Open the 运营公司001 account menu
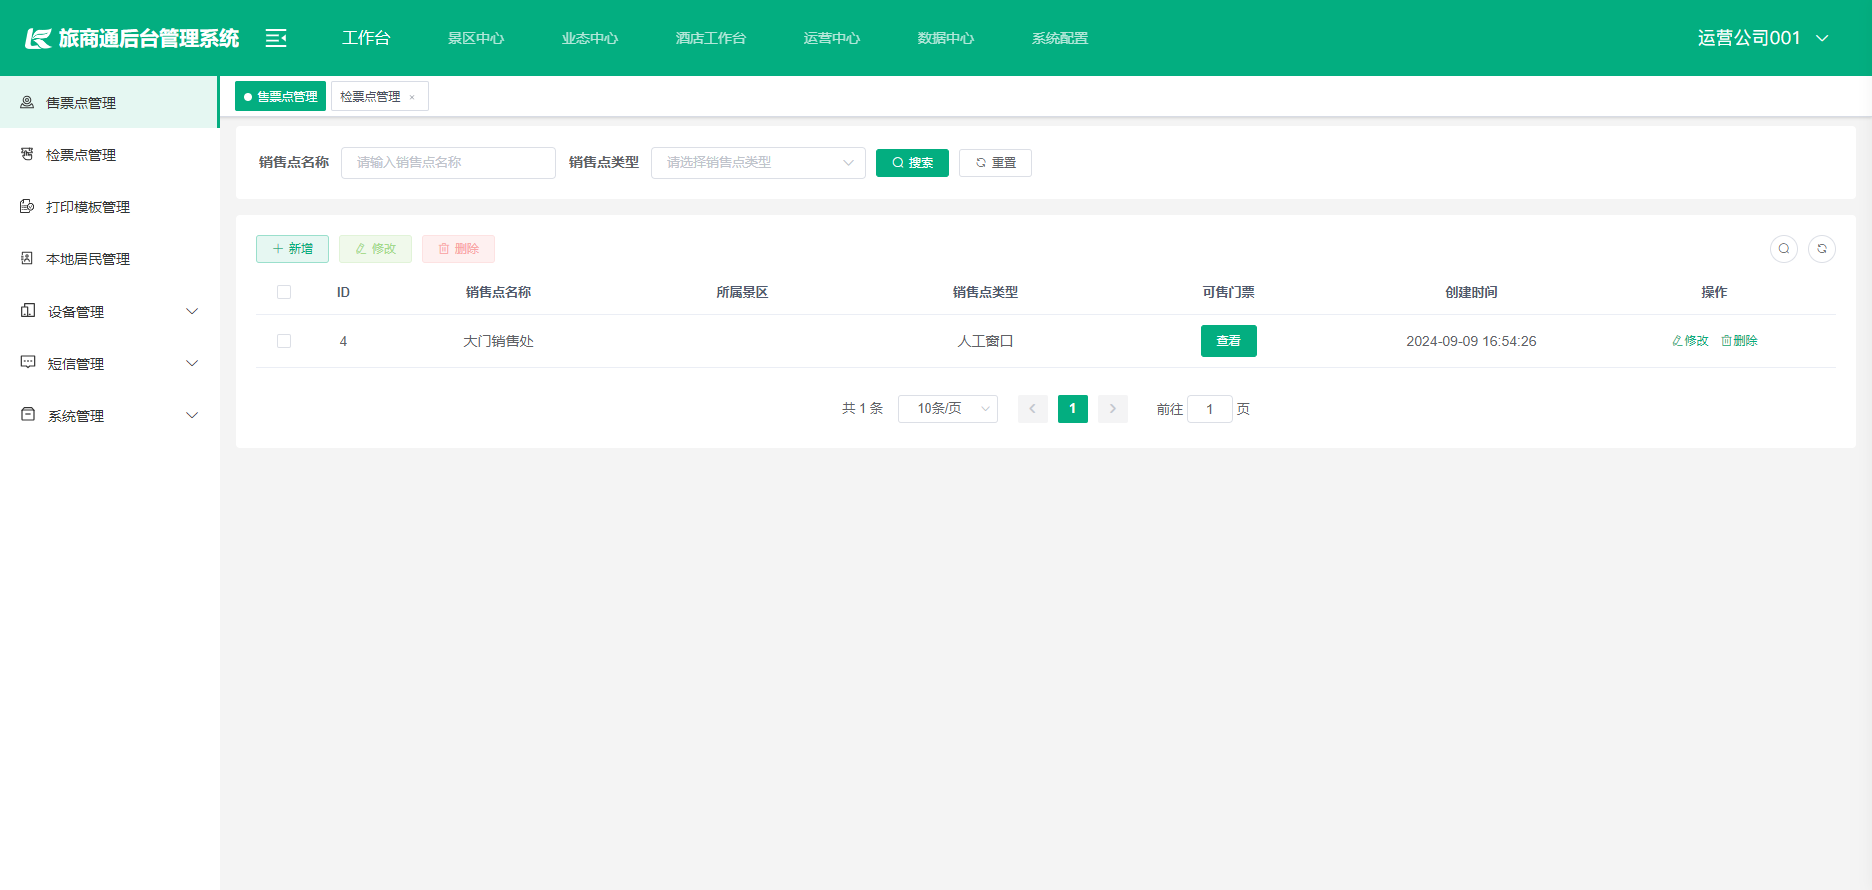This screenshot has width=1872, height=890. pyautogui.click(x=1763, y=38)
